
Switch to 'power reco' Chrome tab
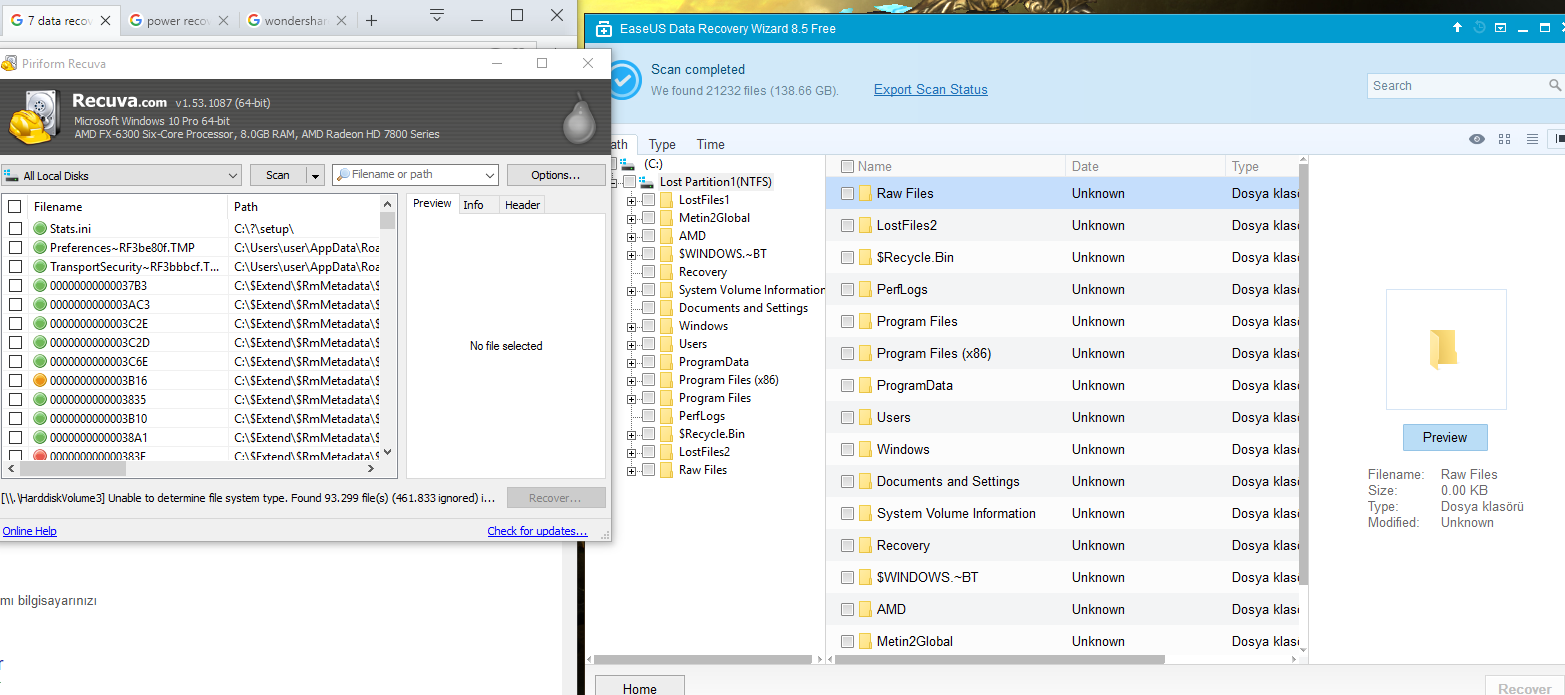(178, 20)
